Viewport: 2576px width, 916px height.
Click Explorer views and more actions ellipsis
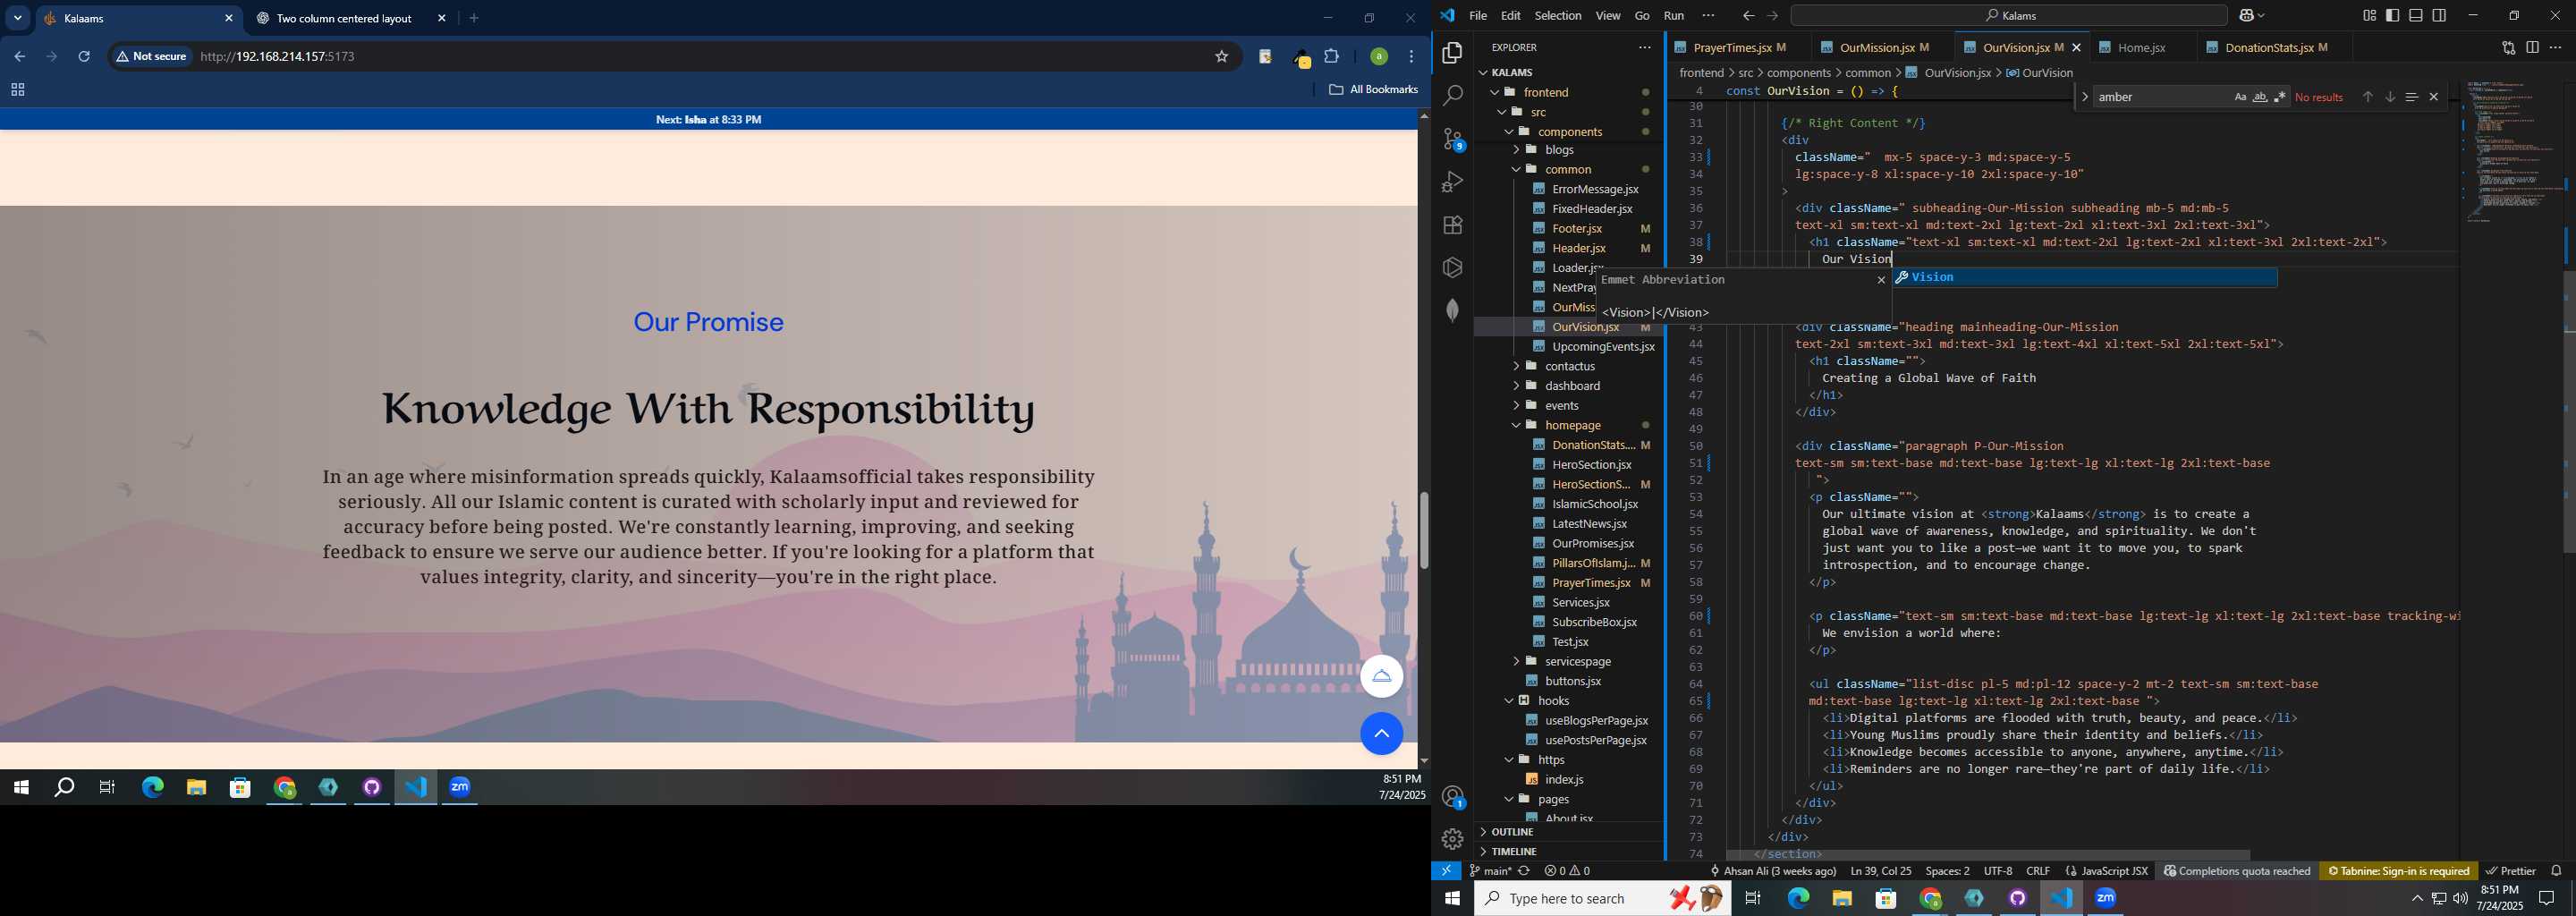tap(1645, 47)
